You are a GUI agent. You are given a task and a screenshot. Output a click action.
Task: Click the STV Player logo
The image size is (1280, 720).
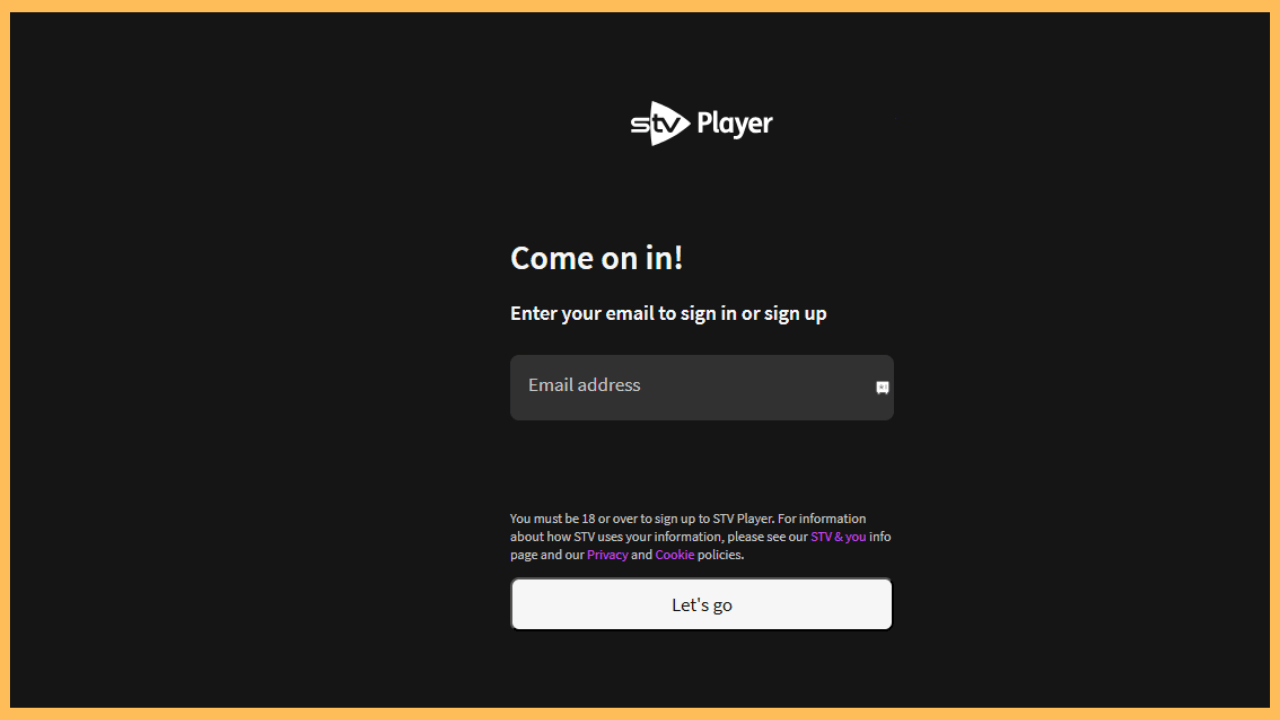tap(701, 123)
